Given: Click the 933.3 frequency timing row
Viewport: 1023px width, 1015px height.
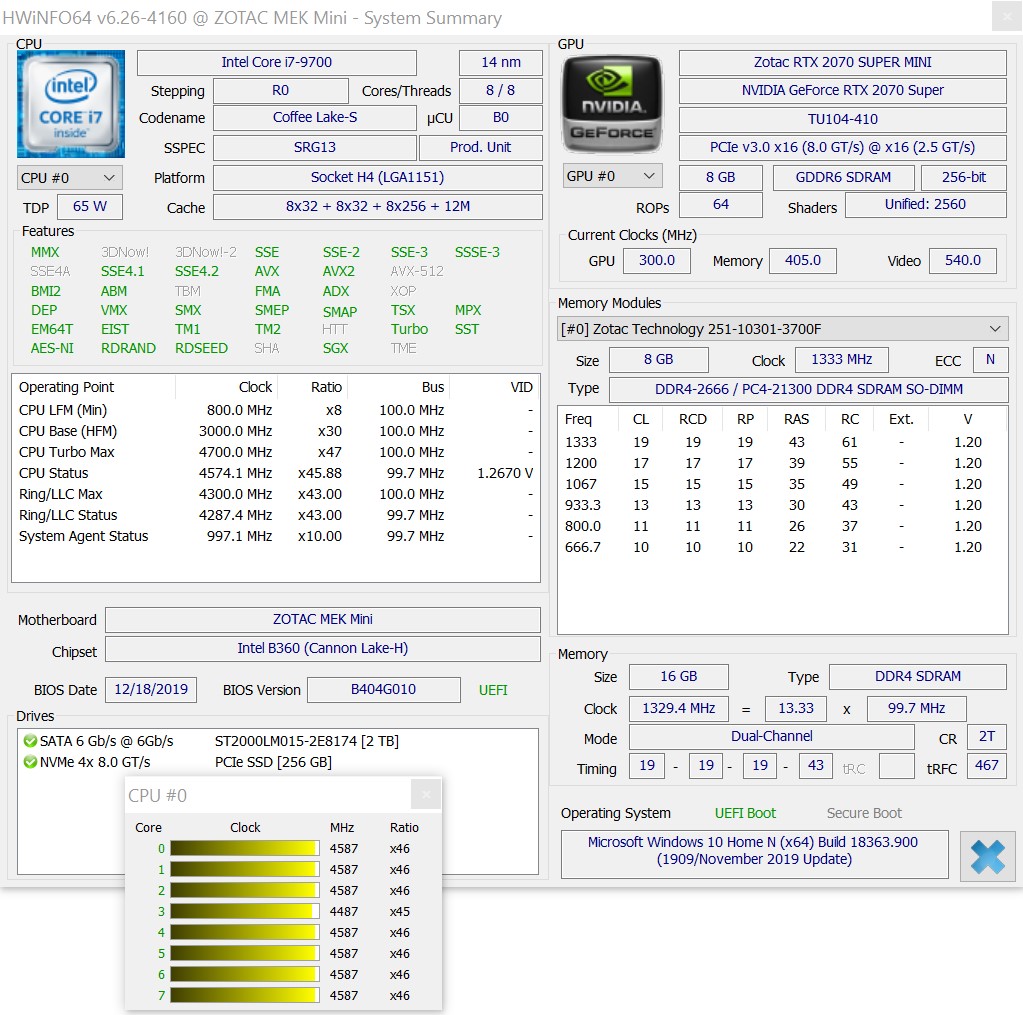Looking at the screenshot, I should (782, 505).
